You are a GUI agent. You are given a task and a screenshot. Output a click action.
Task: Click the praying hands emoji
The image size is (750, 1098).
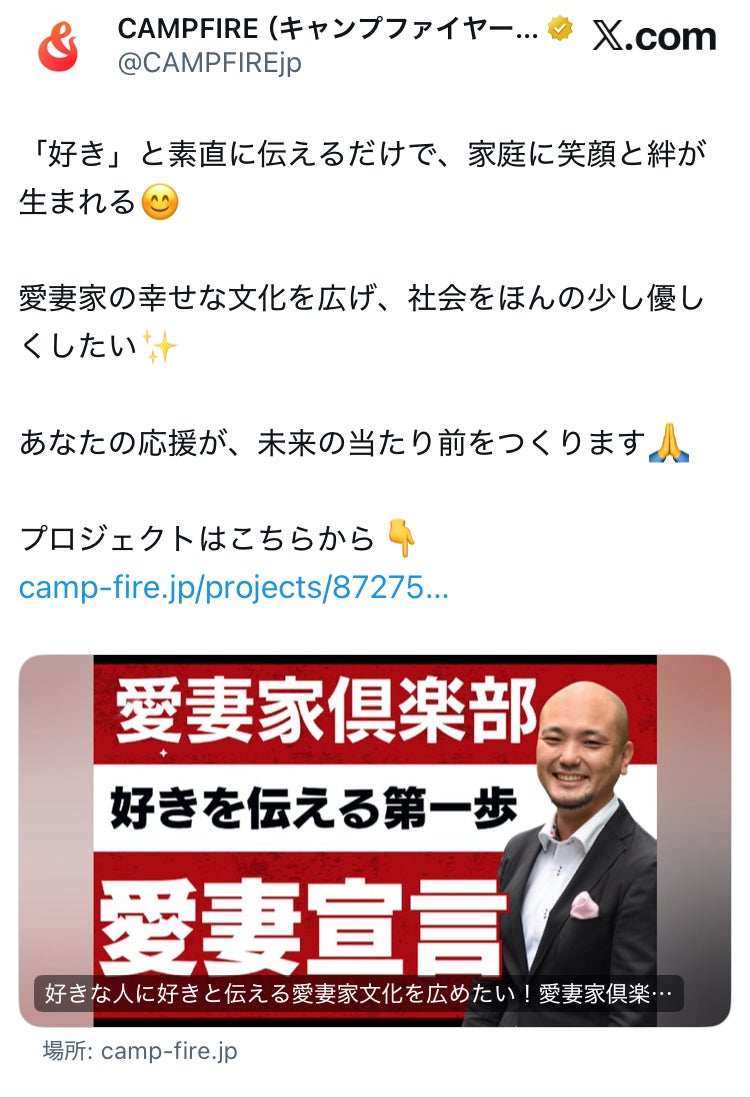[x=669, y=443]
